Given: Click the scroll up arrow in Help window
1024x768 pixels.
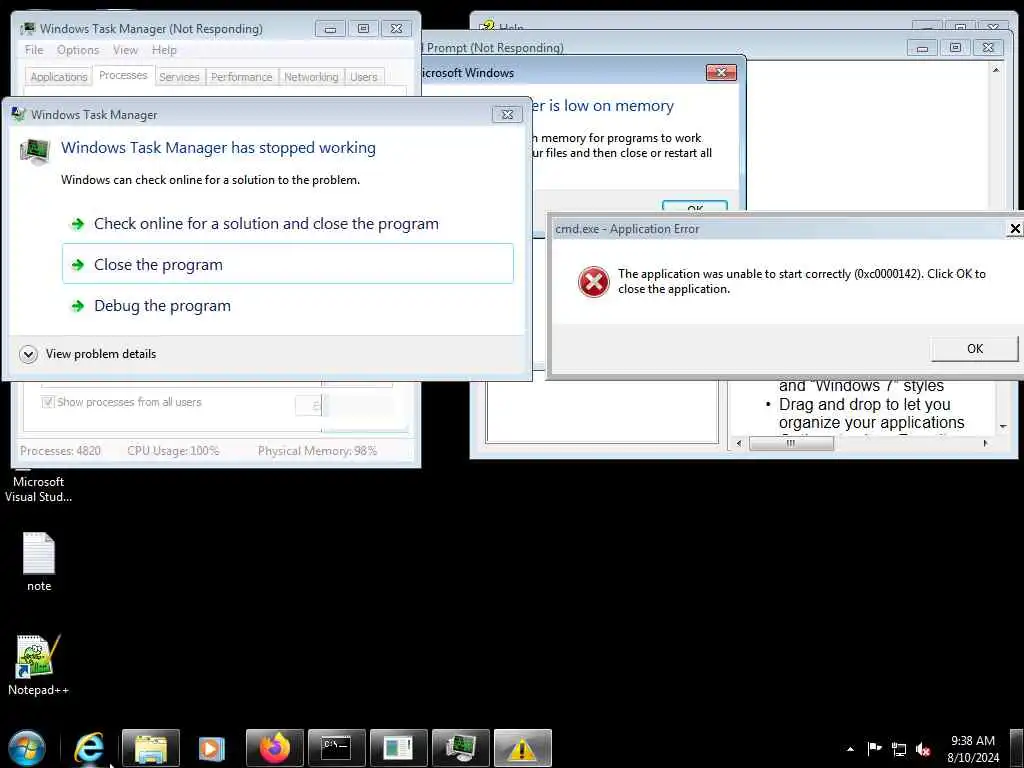Looking at the screenshot, I should (x=996, y=69).
